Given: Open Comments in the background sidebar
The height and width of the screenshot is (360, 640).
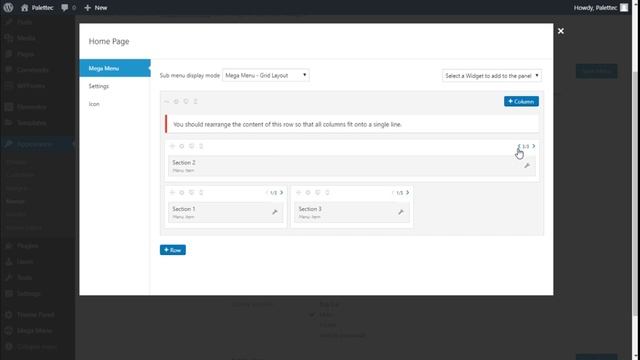Looking at the screenshot, I should click(x=33, y=70).
